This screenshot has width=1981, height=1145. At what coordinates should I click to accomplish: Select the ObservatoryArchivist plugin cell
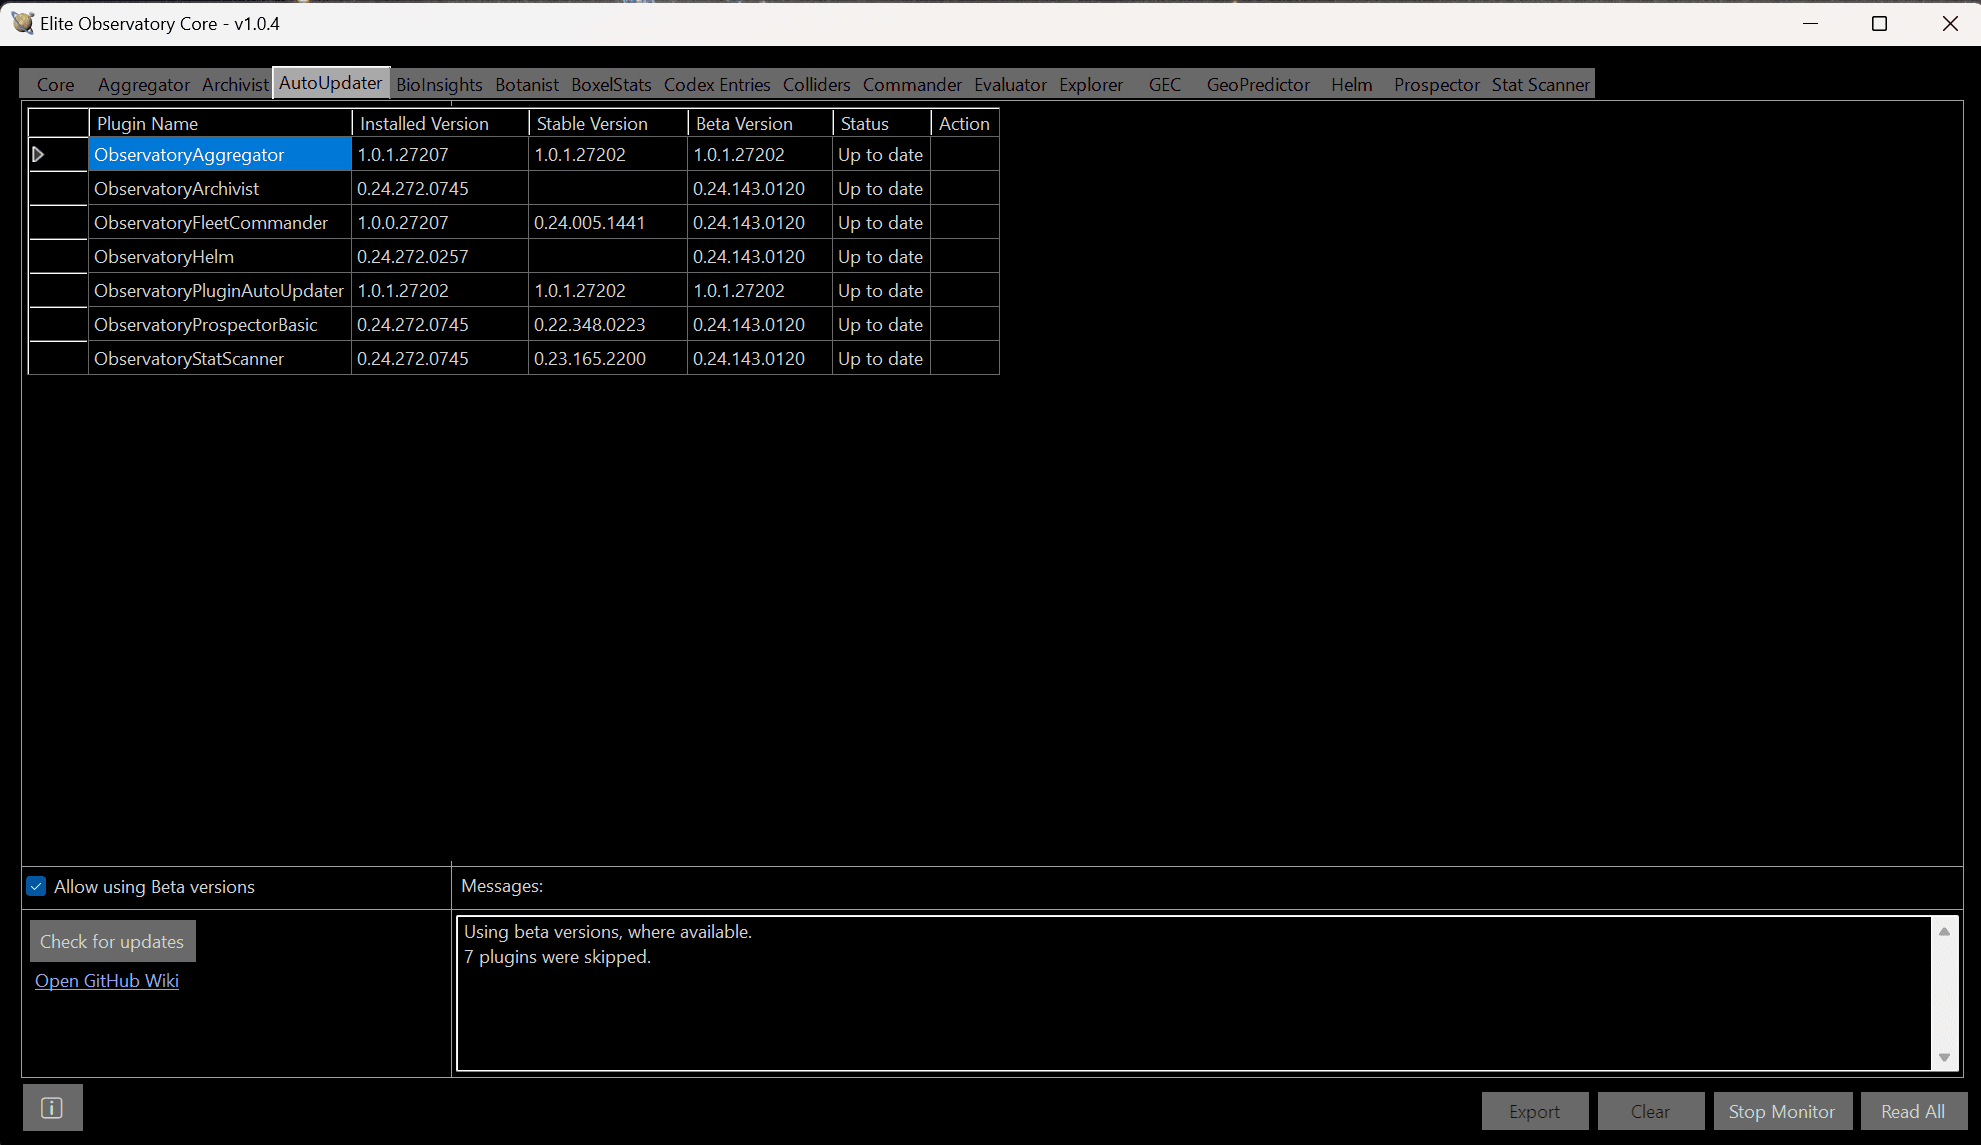click(220, 189)
